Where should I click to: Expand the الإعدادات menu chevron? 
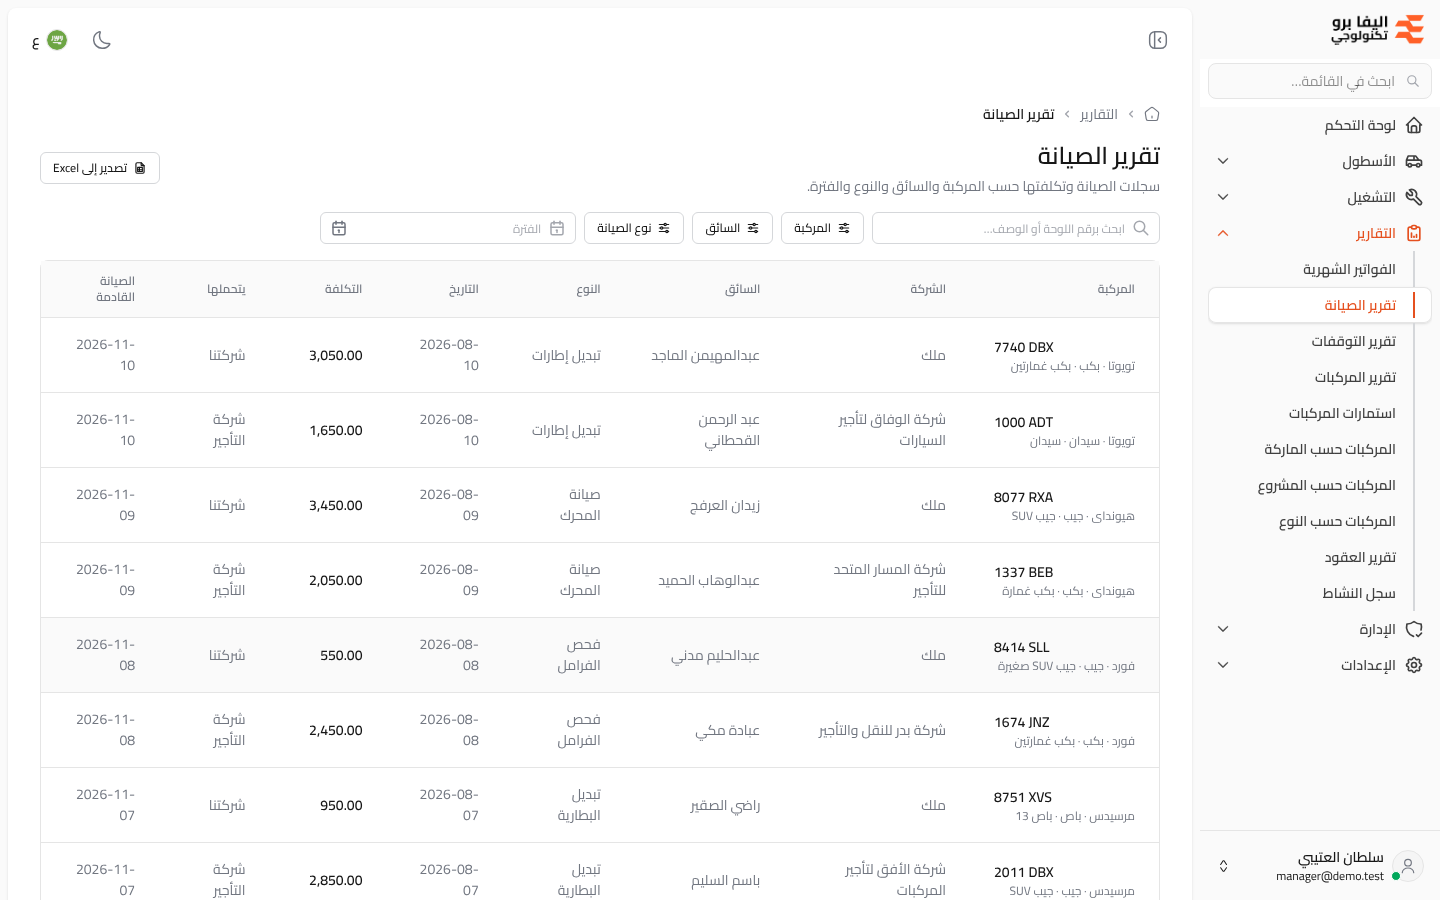pos(1223,665)
